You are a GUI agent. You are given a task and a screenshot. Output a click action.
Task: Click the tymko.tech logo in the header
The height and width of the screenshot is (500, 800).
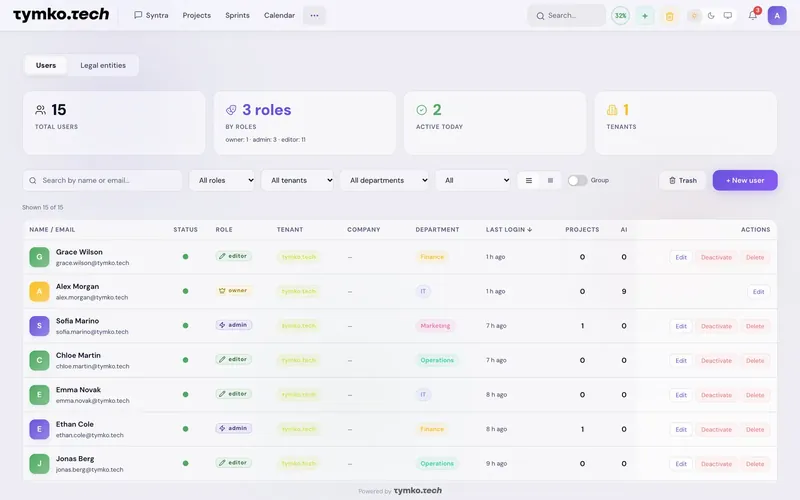tap(61, 15)
